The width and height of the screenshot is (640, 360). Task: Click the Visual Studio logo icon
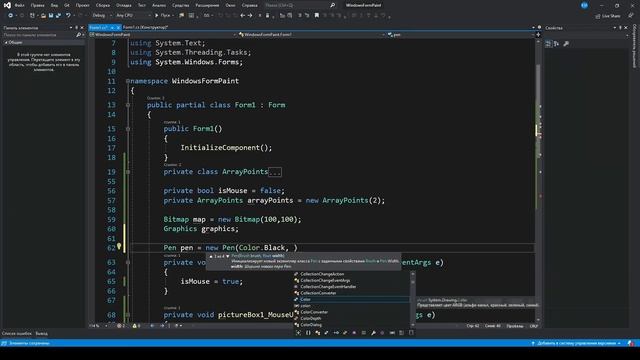(x=7, y=5)
